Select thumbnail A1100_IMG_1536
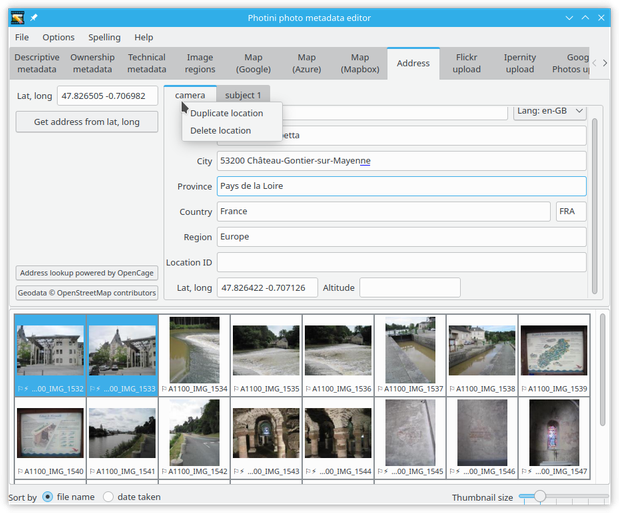The width and height of the screenshot is (619, 513). pos(338,355)
